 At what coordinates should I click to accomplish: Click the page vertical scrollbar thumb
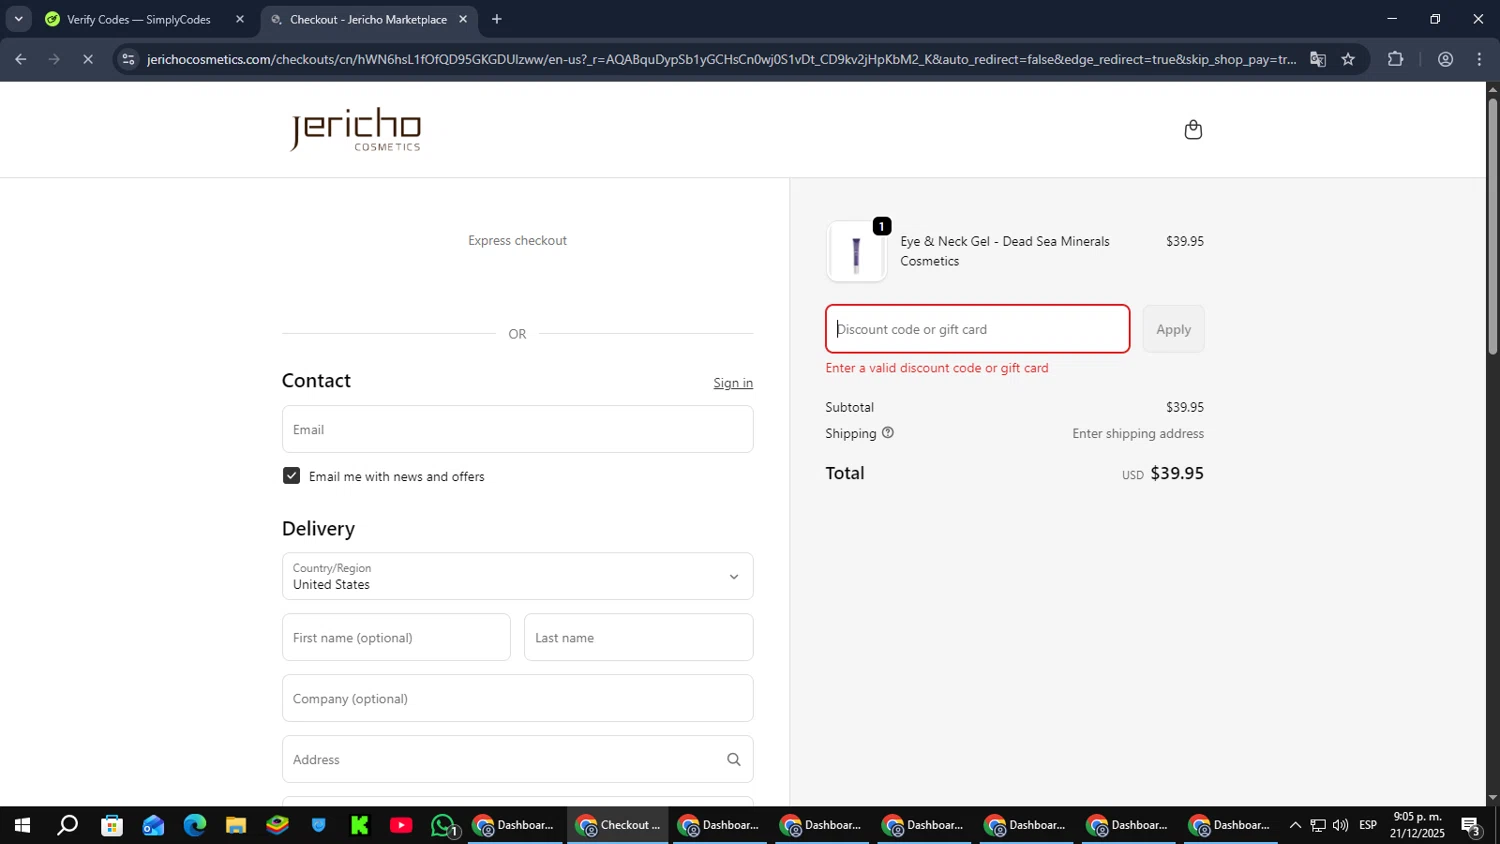(1493, 225)
